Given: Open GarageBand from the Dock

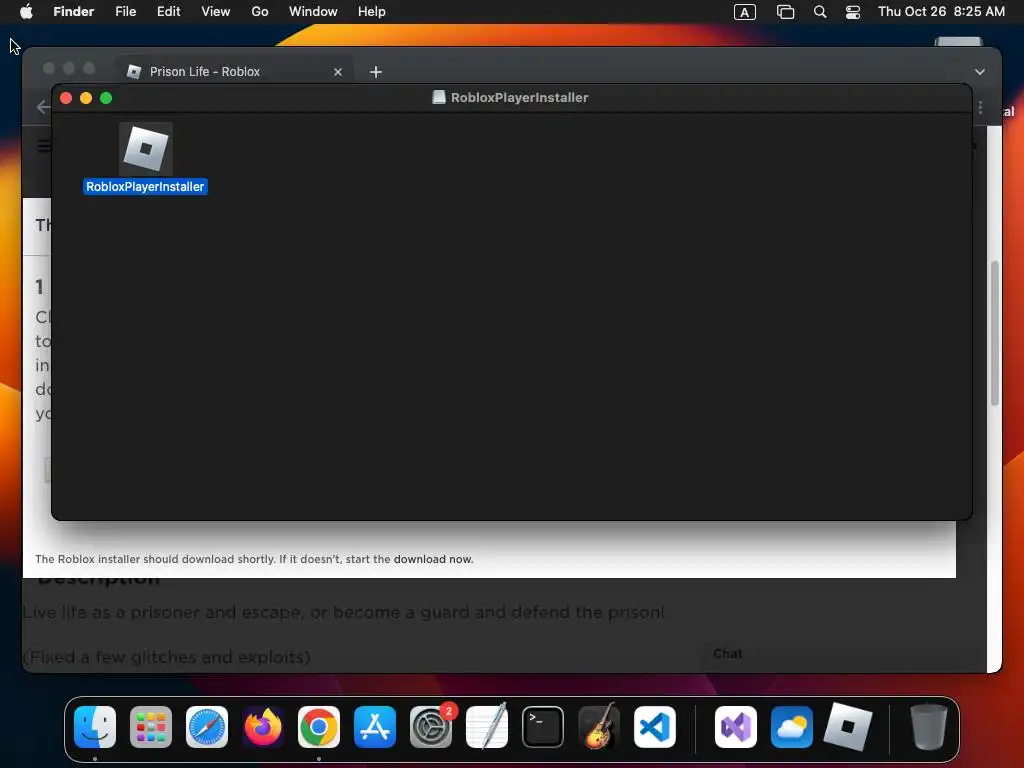Looking at the screenshot, I should [x=599, y=727].
